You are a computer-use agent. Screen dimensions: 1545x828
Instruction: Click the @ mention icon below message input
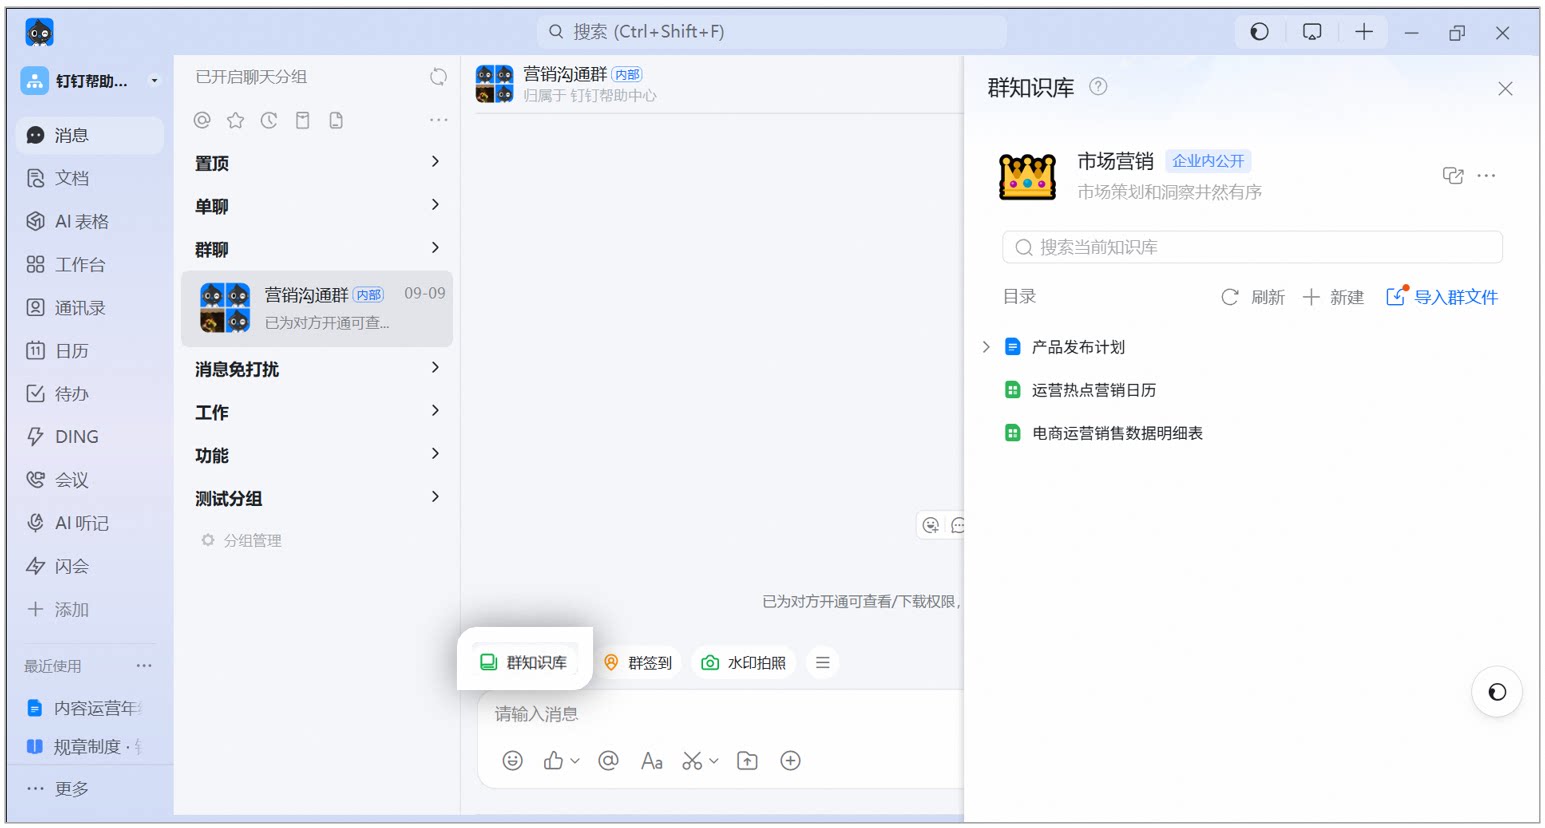608,761
